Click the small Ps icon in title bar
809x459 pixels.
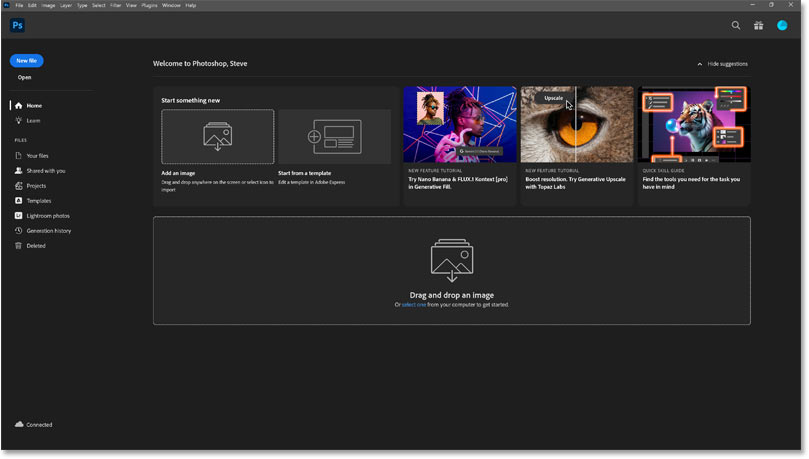(6, 5)
